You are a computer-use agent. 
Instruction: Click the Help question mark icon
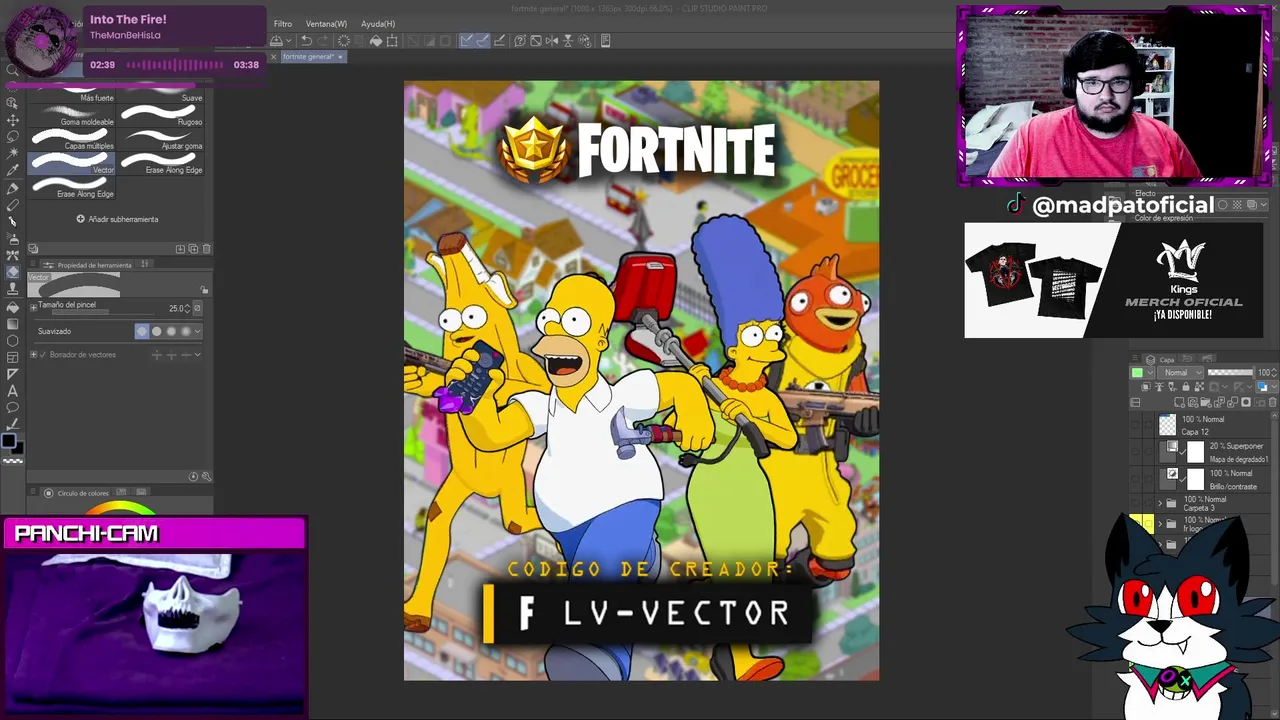pos(520,41)
